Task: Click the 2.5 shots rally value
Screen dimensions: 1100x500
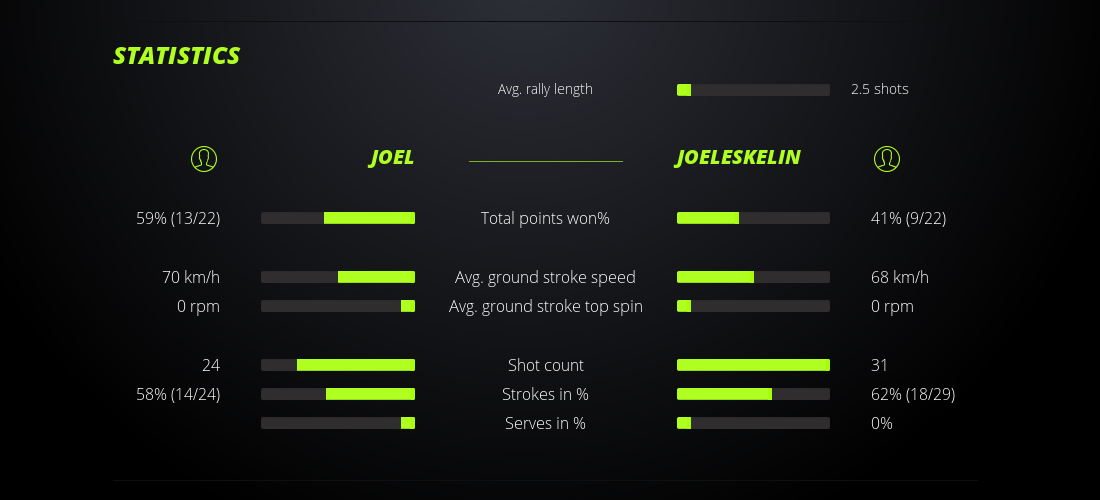Action: 879,89
